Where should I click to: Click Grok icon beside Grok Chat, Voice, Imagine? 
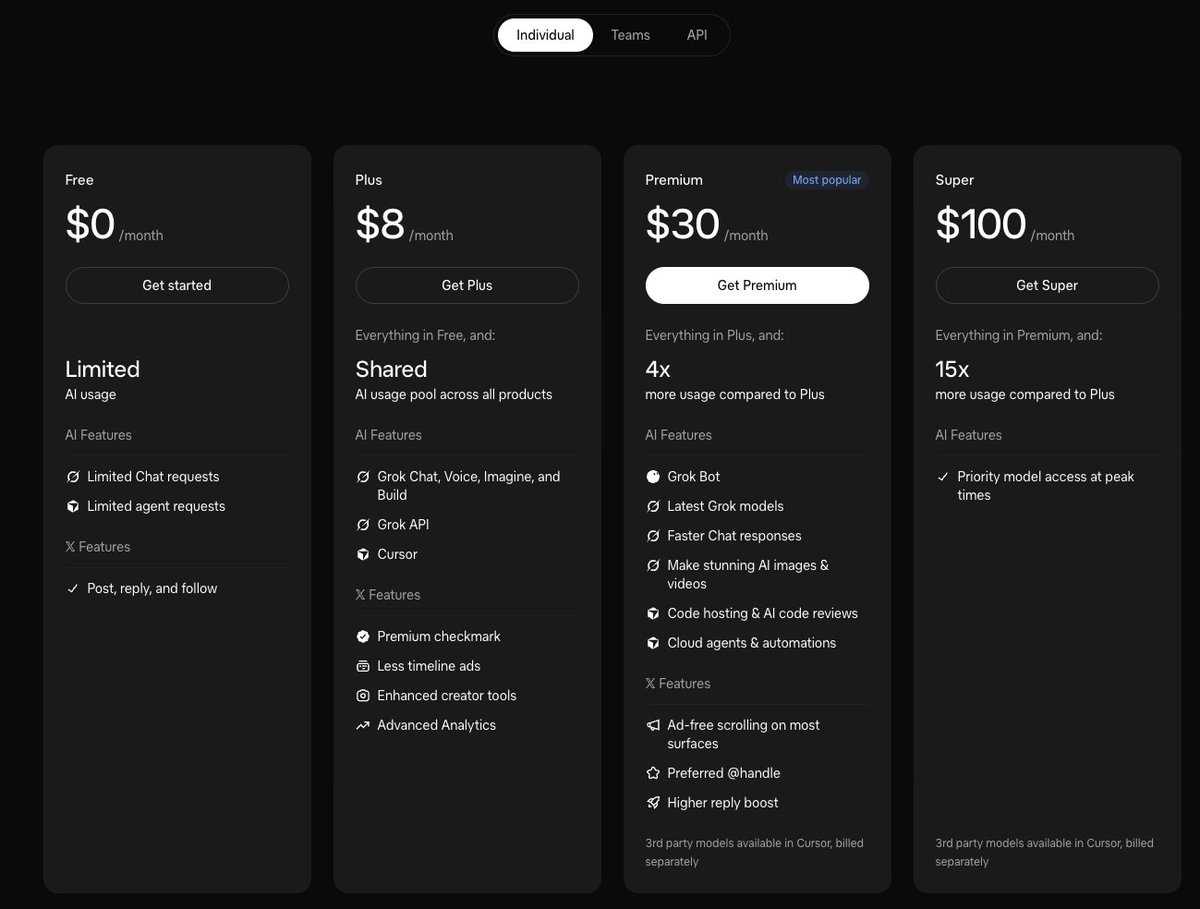coord(363,477)
